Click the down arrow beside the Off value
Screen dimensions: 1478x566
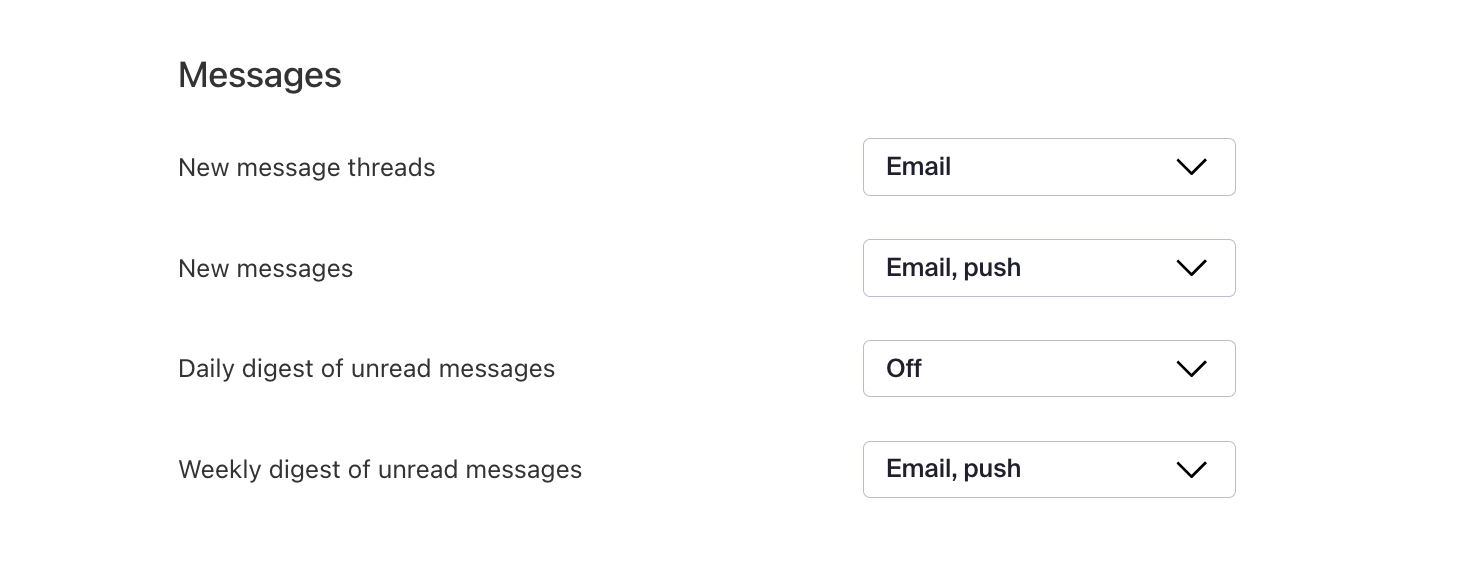tap(1191, 369)
